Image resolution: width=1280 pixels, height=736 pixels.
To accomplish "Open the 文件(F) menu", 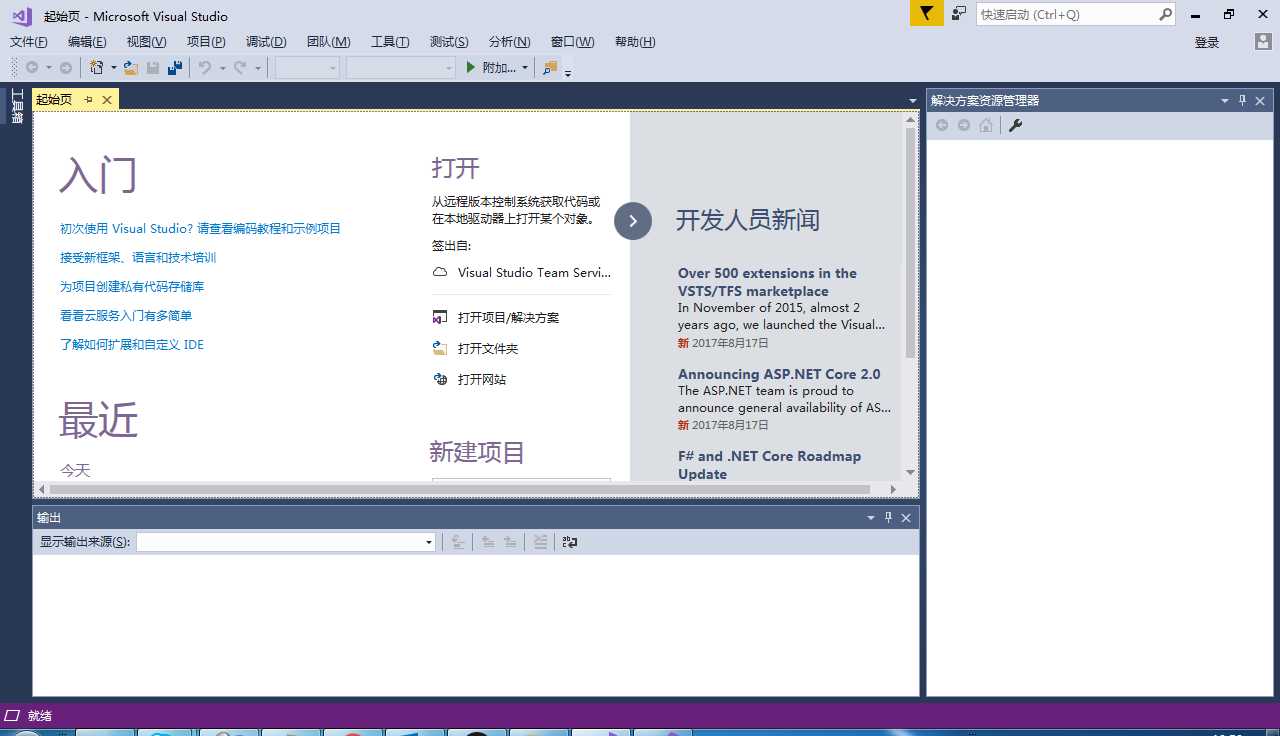I will click(29, 42).
